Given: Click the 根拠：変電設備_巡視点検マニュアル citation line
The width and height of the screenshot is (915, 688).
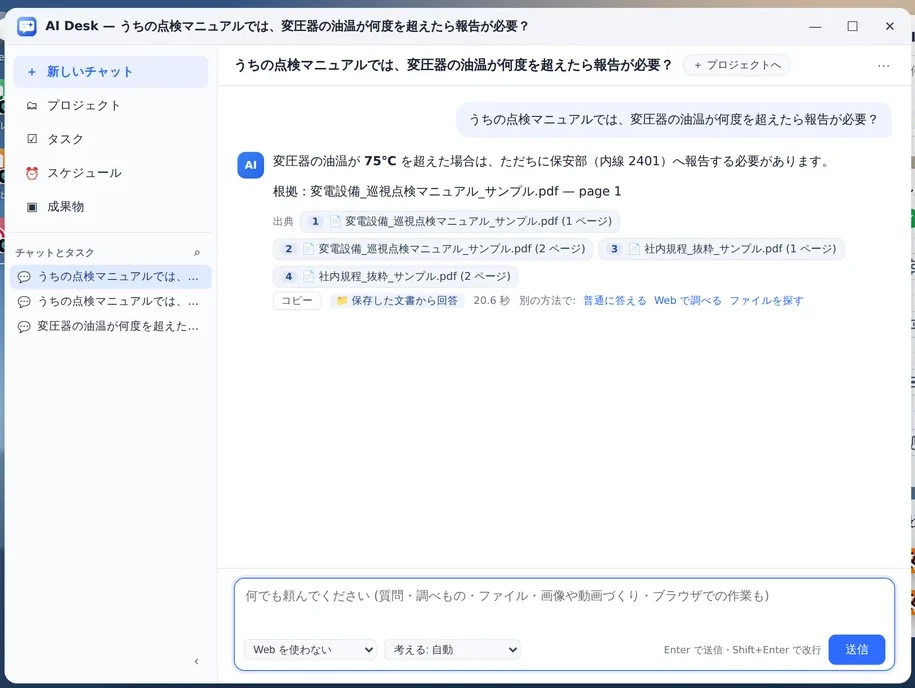Looking at the screenshot, I should pyautogui.click(x=447, y=191).
